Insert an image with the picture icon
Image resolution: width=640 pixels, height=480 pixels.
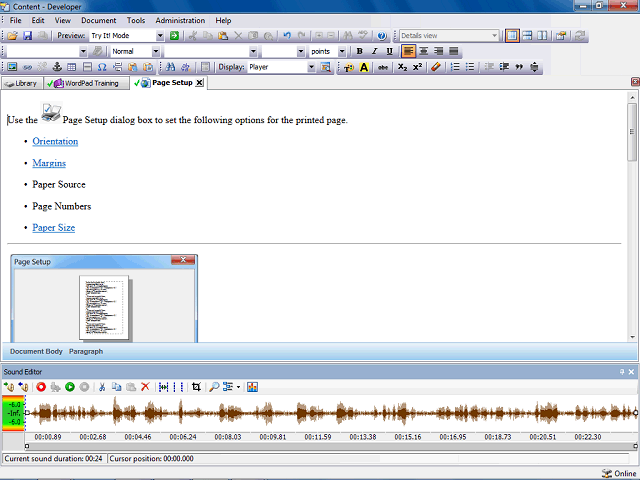[12, 67]
